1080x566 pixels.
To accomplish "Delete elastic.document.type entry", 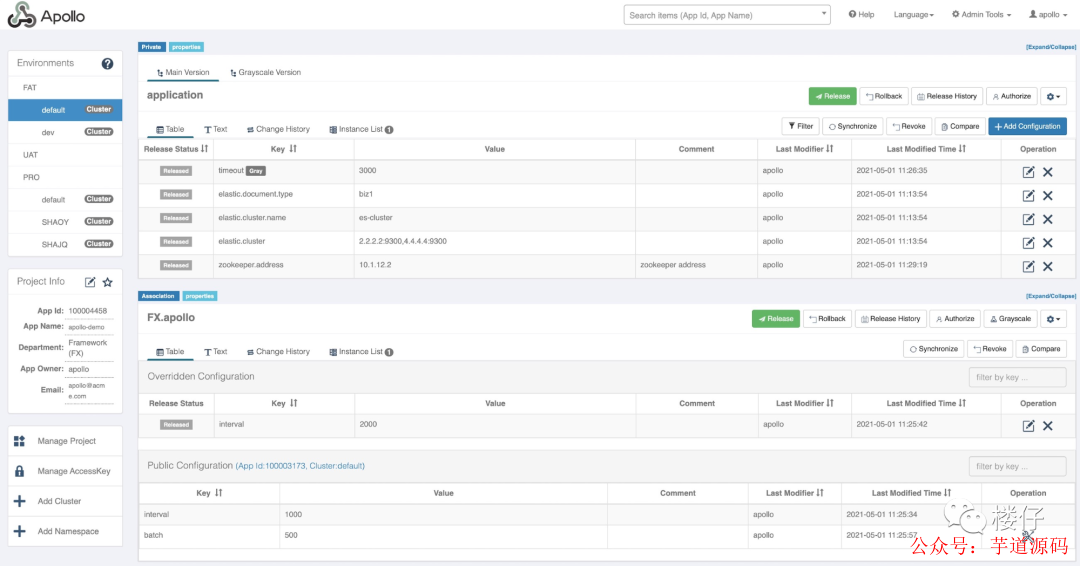I will pos(1048,196).
